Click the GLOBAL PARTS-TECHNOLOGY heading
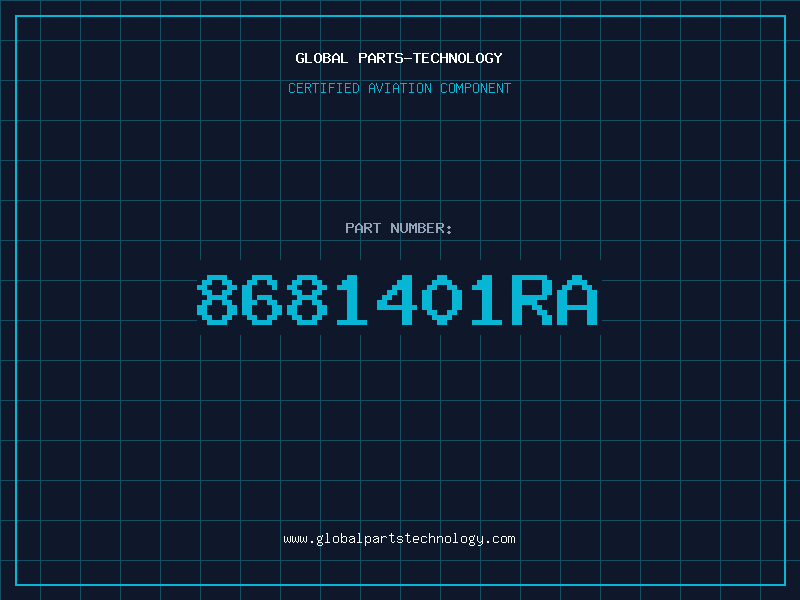 tap(399, 58)
